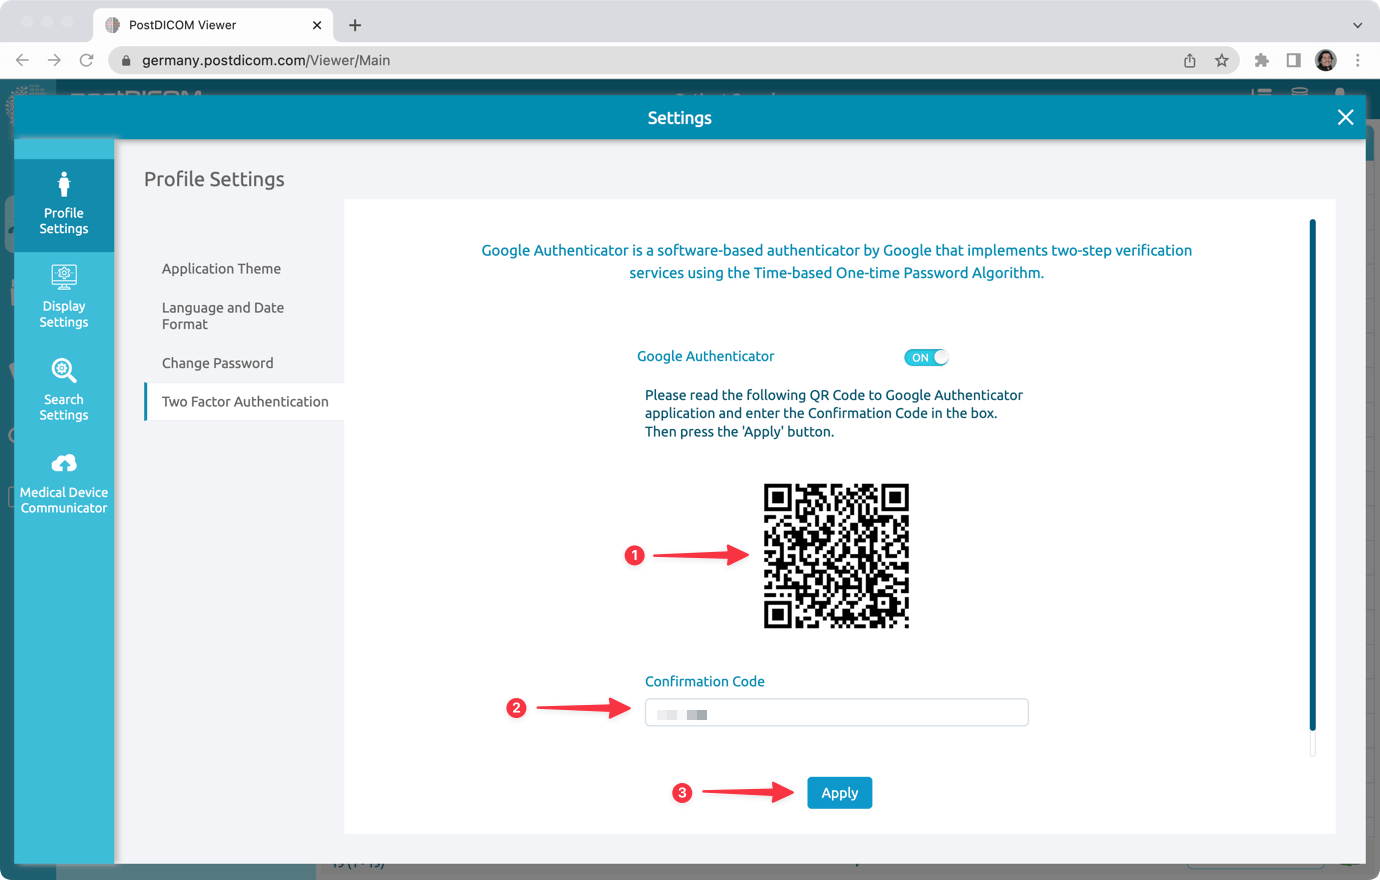This screenshot has height=880, width=1380.
Task: Open the Profile Settings section
Action: tap(63, 205)
